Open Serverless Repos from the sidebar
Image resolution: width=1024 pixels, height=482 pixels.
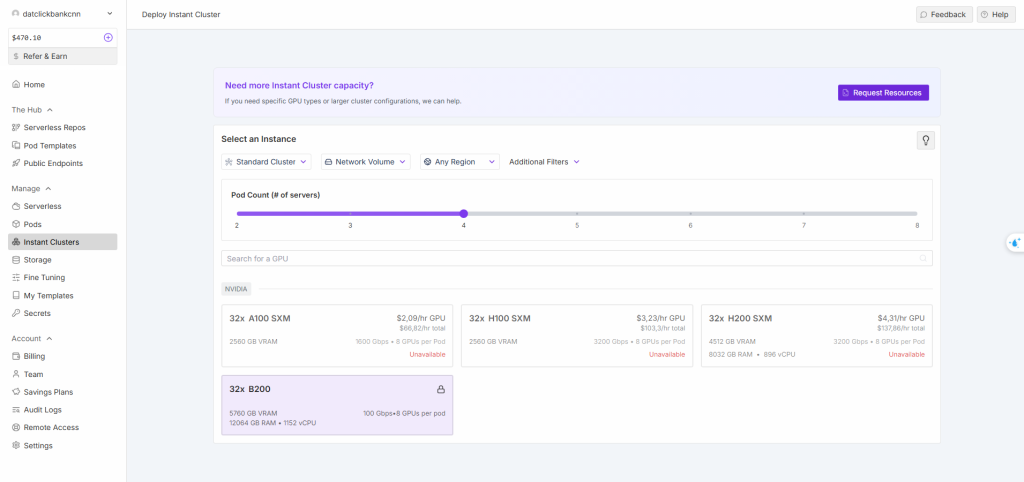click(54, 127)
